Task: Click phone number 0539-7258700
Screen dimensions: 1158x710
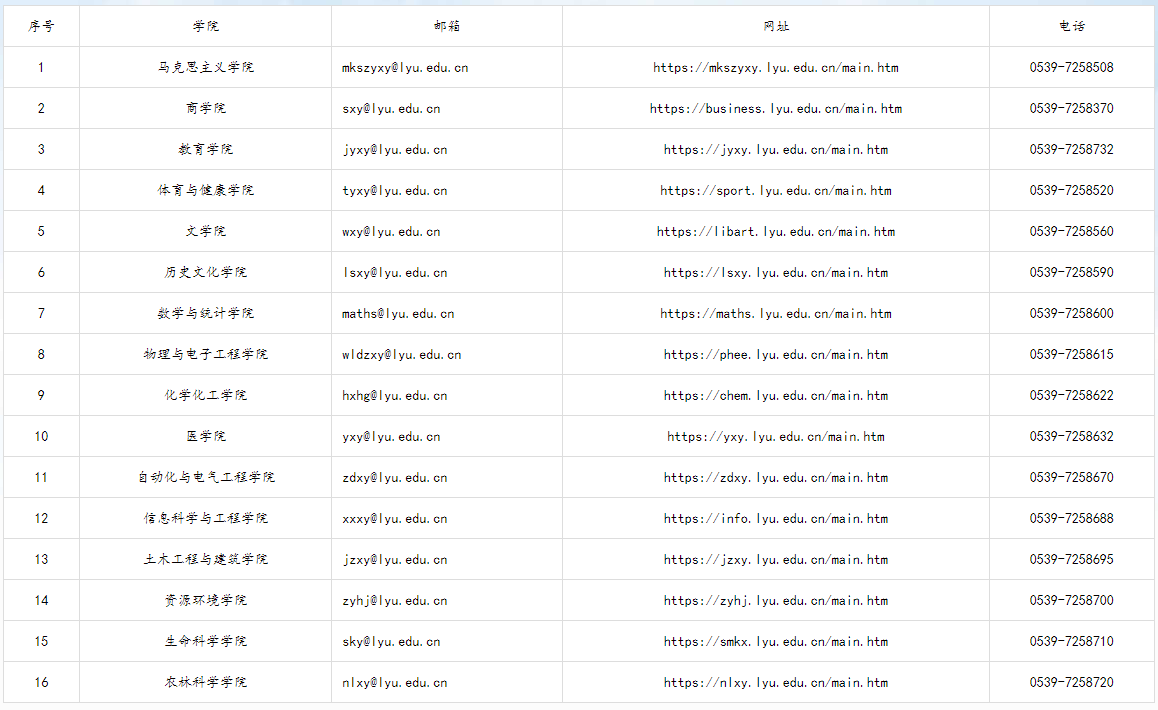Action: (1072, 601)
